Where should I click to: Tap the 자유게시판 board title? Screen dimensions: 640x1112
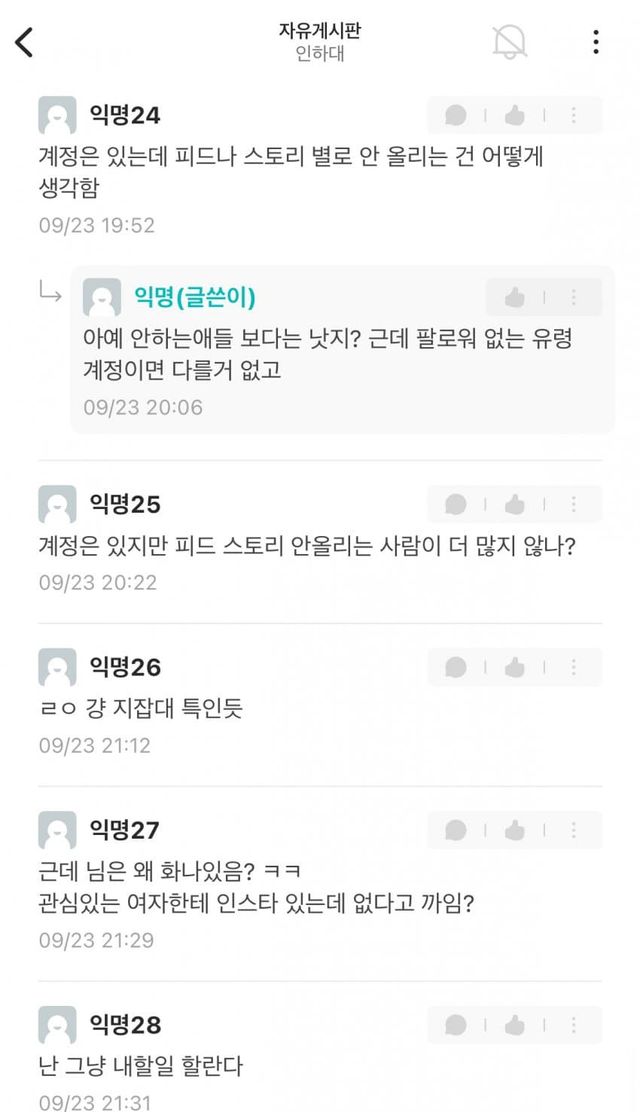tap(320, 31)
